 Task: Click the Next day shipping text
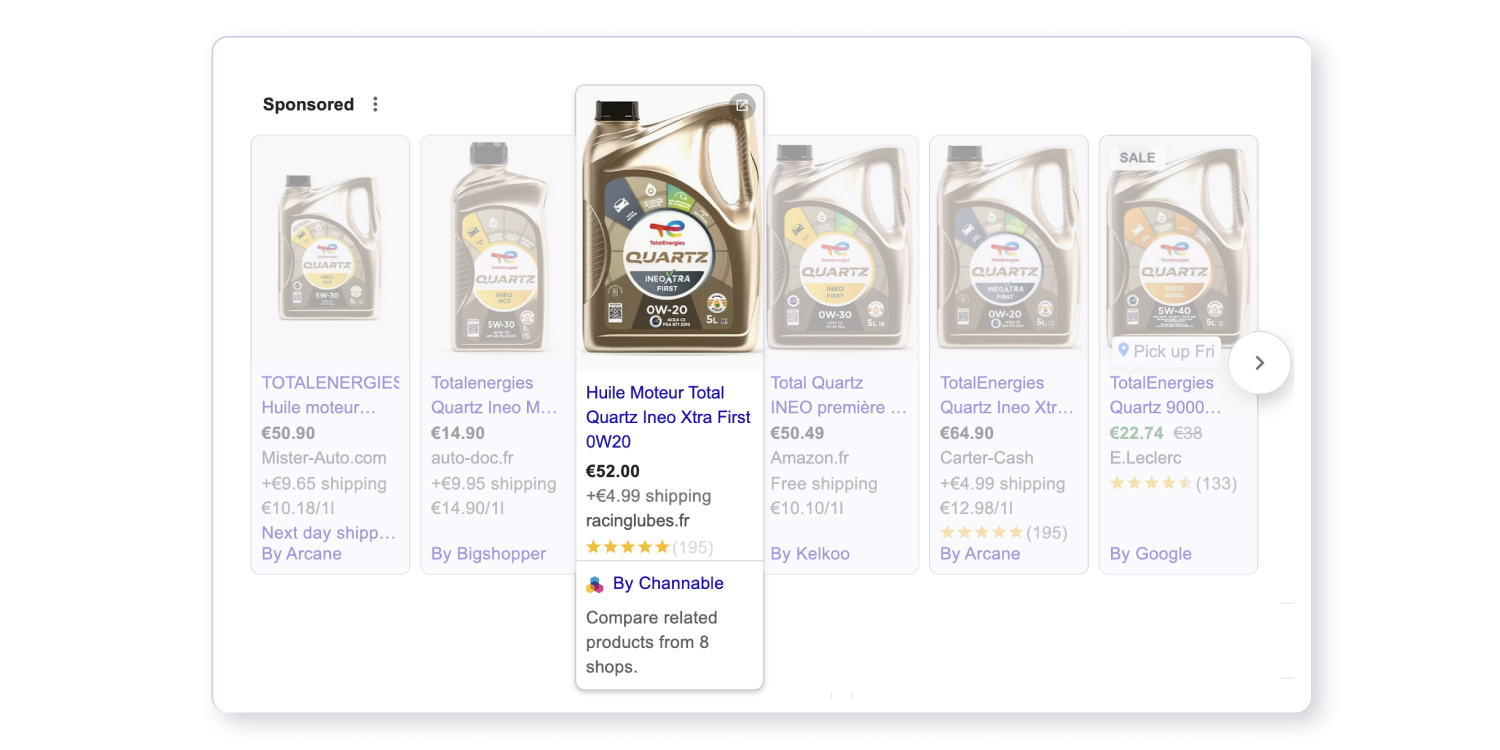[x=329, y=533]
